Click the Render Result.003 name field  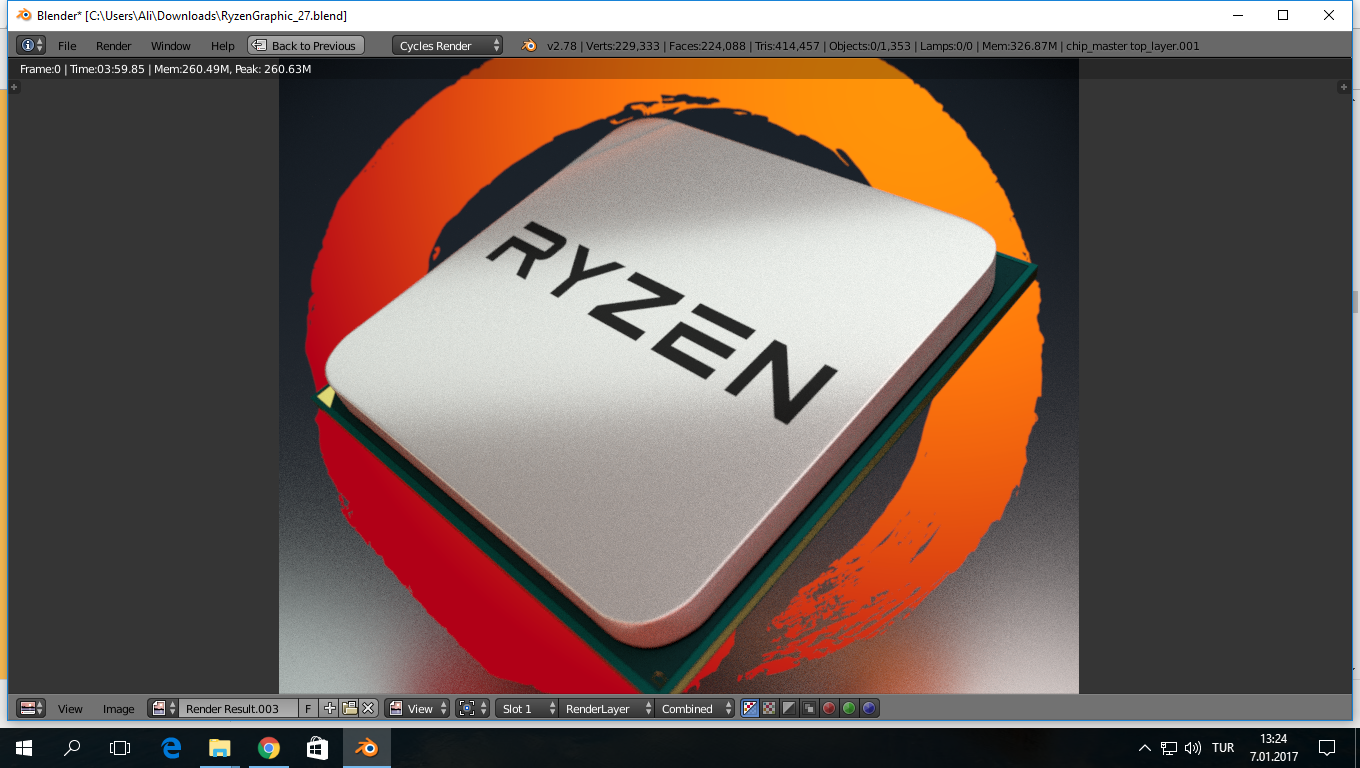(x=238, y=708)
